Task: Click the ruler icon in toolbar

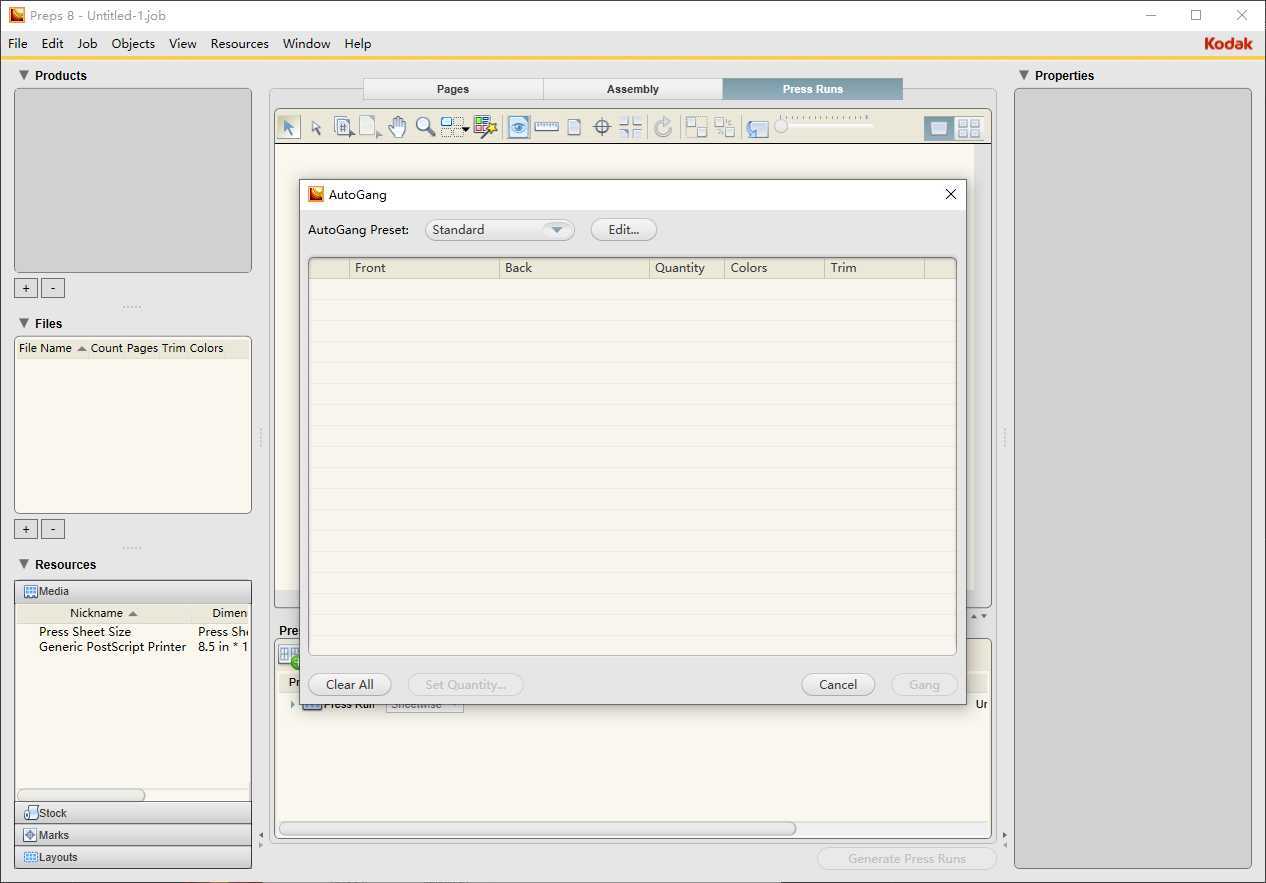Action: pos(546,127)
